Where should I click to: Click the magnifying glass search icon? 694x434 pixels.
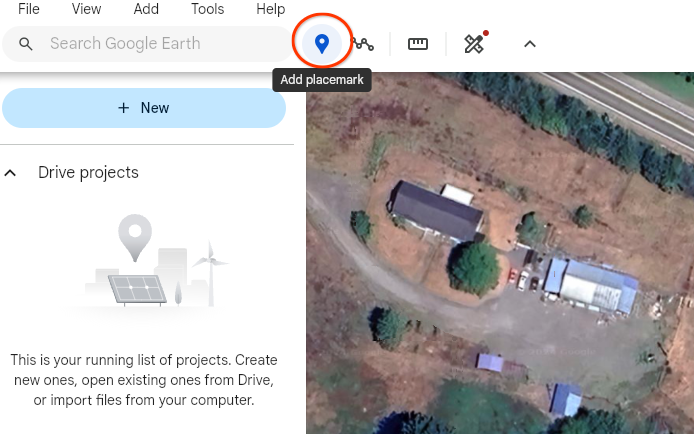26,44
